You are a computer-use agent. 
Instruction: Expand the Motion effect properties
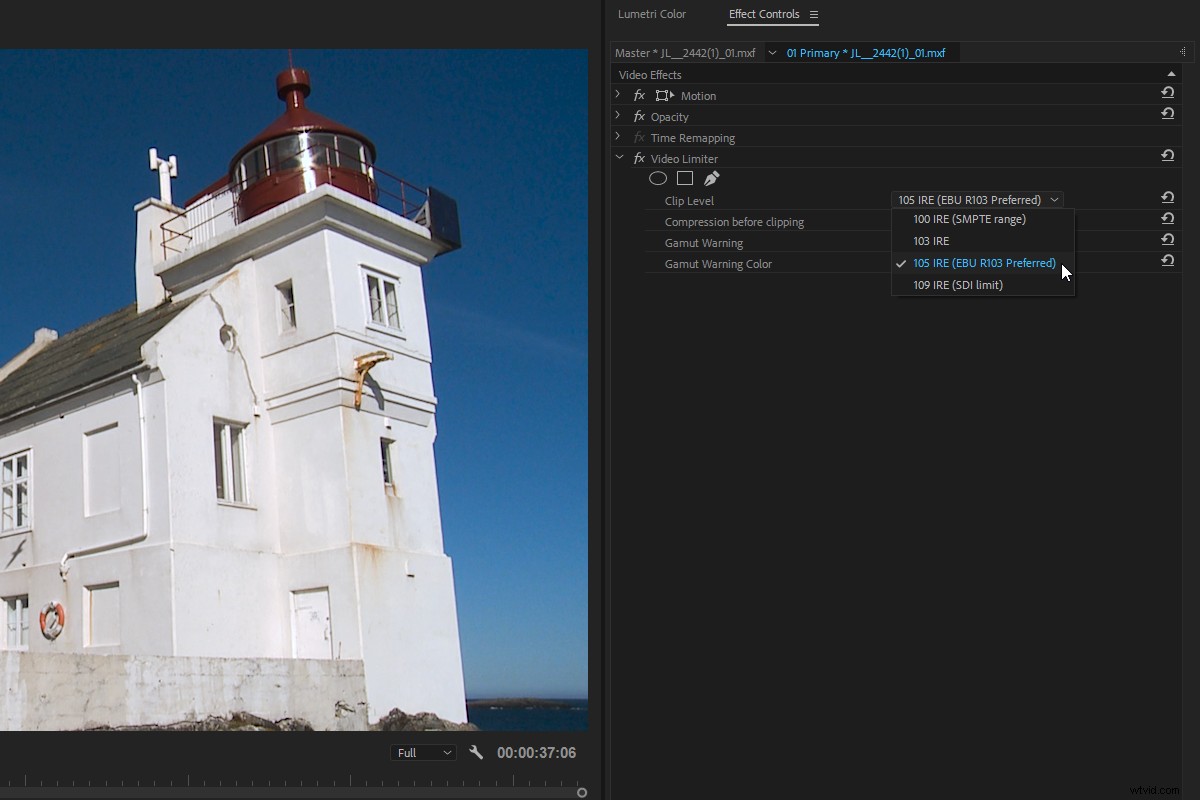pyautogui.click(x=618, y=95)
